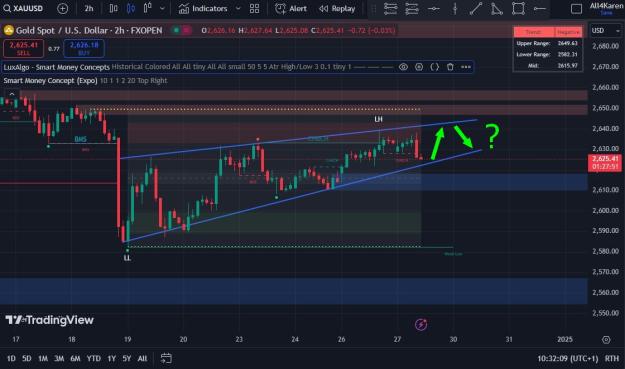Open LuxAlgo indicator more options
The image size is (625, 369).
pyautogui.click(x=466, y=67)
